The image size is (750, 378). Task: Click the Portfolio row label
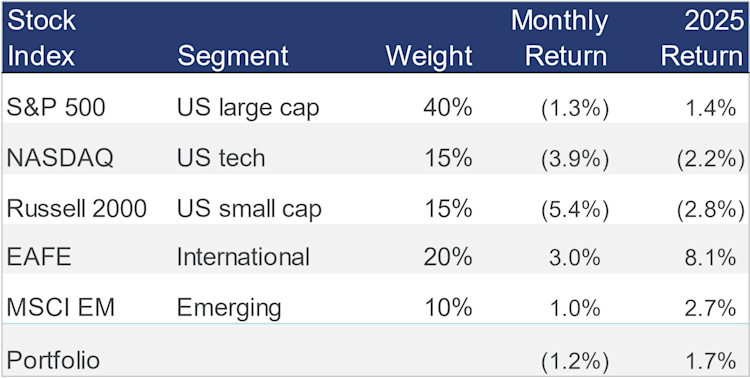click(x=53, y=360)
